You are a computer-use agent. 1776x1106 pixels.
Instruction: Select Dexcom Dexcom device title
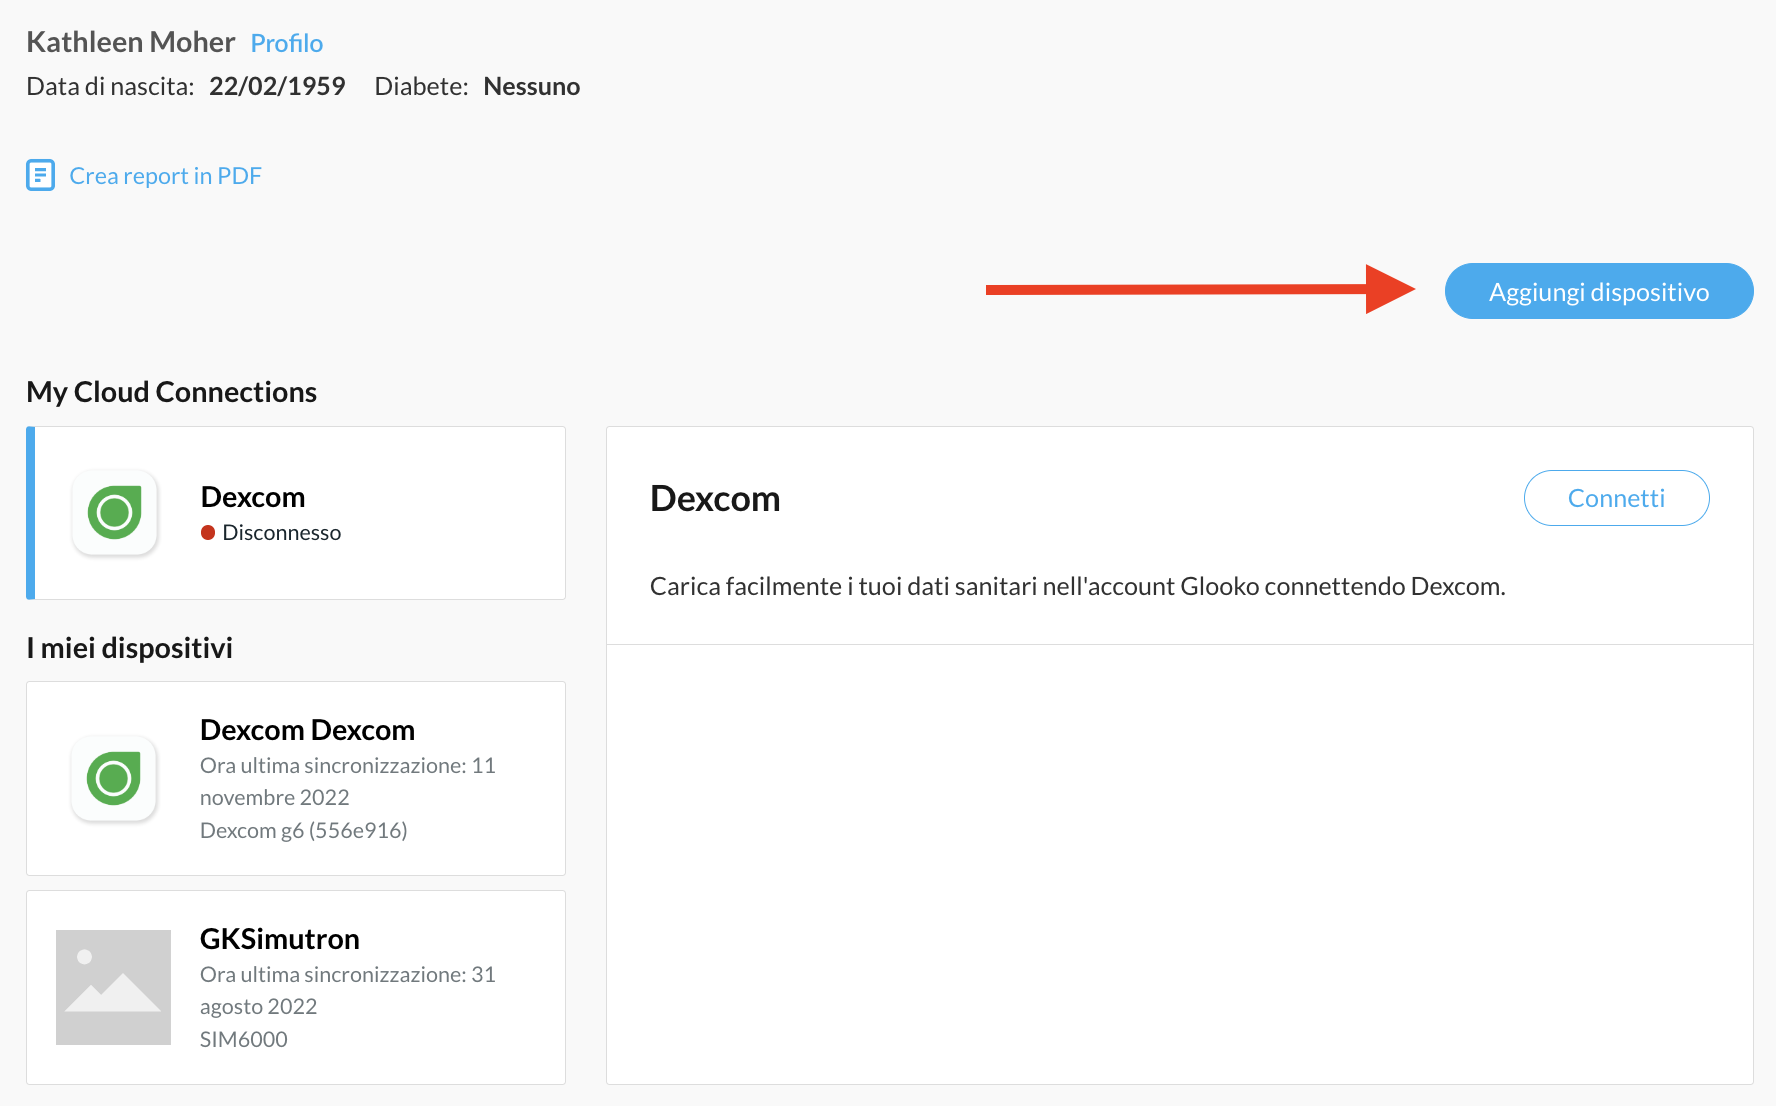pos(307,730)
